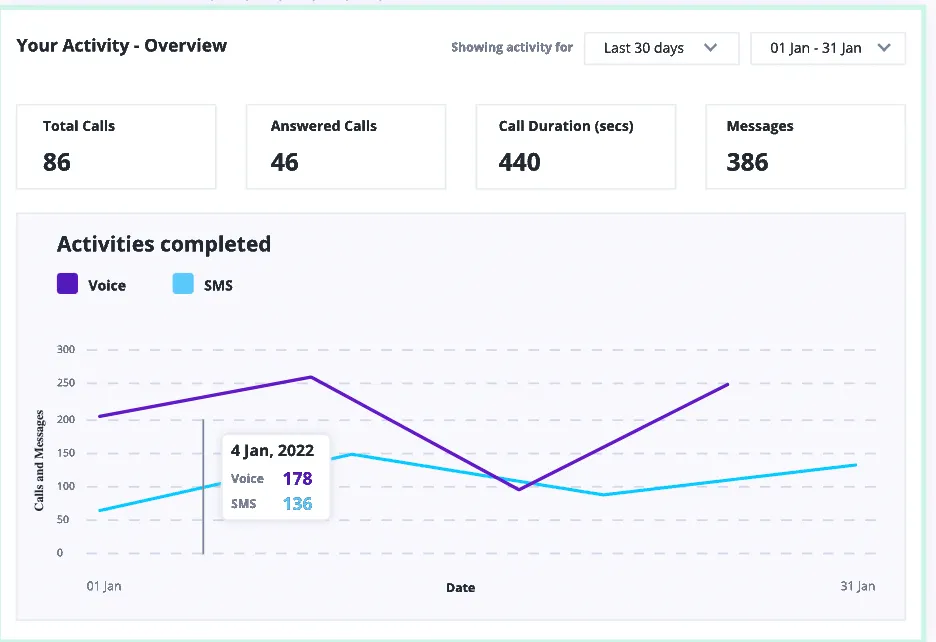Screen dimensions: 936x642
Task: Click the Call Duration (secs) card
Action: (575, 146)
